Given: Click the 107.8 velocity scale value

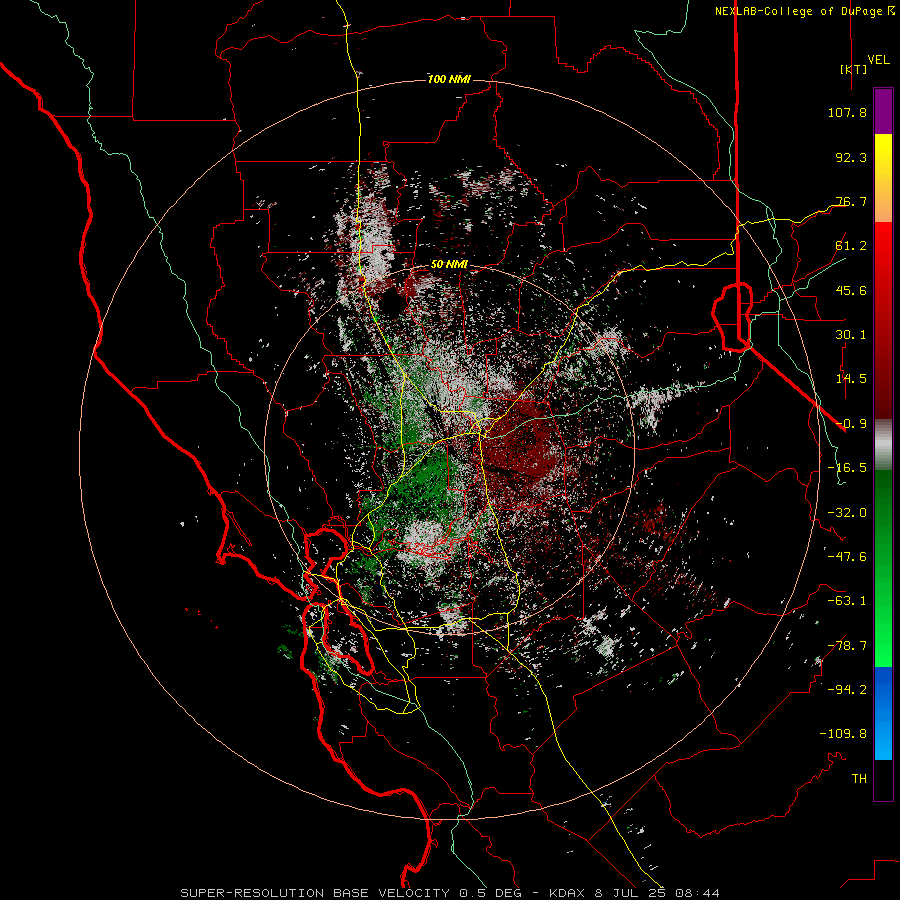Looking at the screenshot, I should click(847, 112).
